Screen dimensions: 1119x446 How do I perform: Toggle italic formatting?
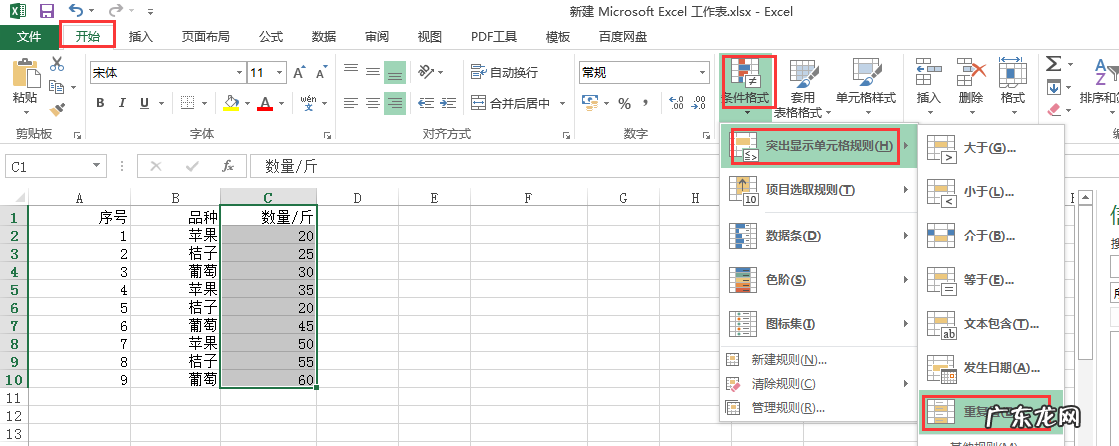(121, 103)
